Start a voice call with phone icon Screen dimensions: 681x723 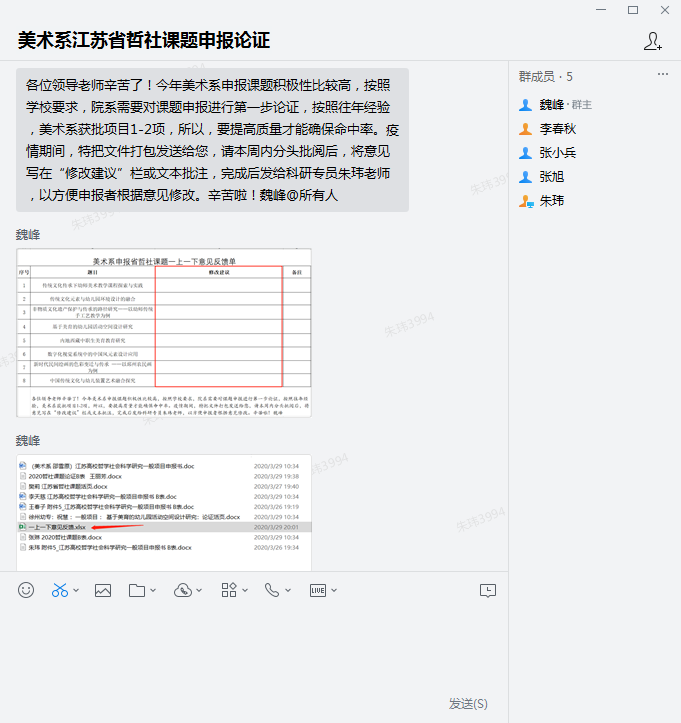click(271, 590)
